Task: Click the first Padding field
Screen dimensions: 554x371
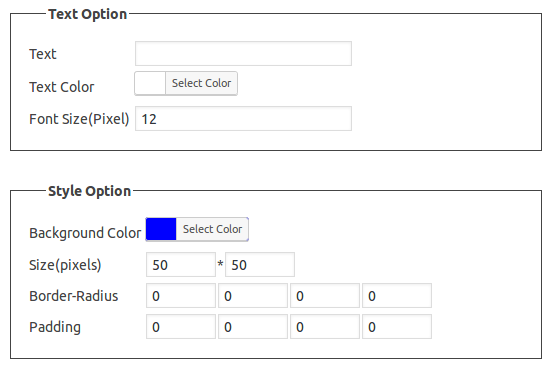Action: point(181,327)
